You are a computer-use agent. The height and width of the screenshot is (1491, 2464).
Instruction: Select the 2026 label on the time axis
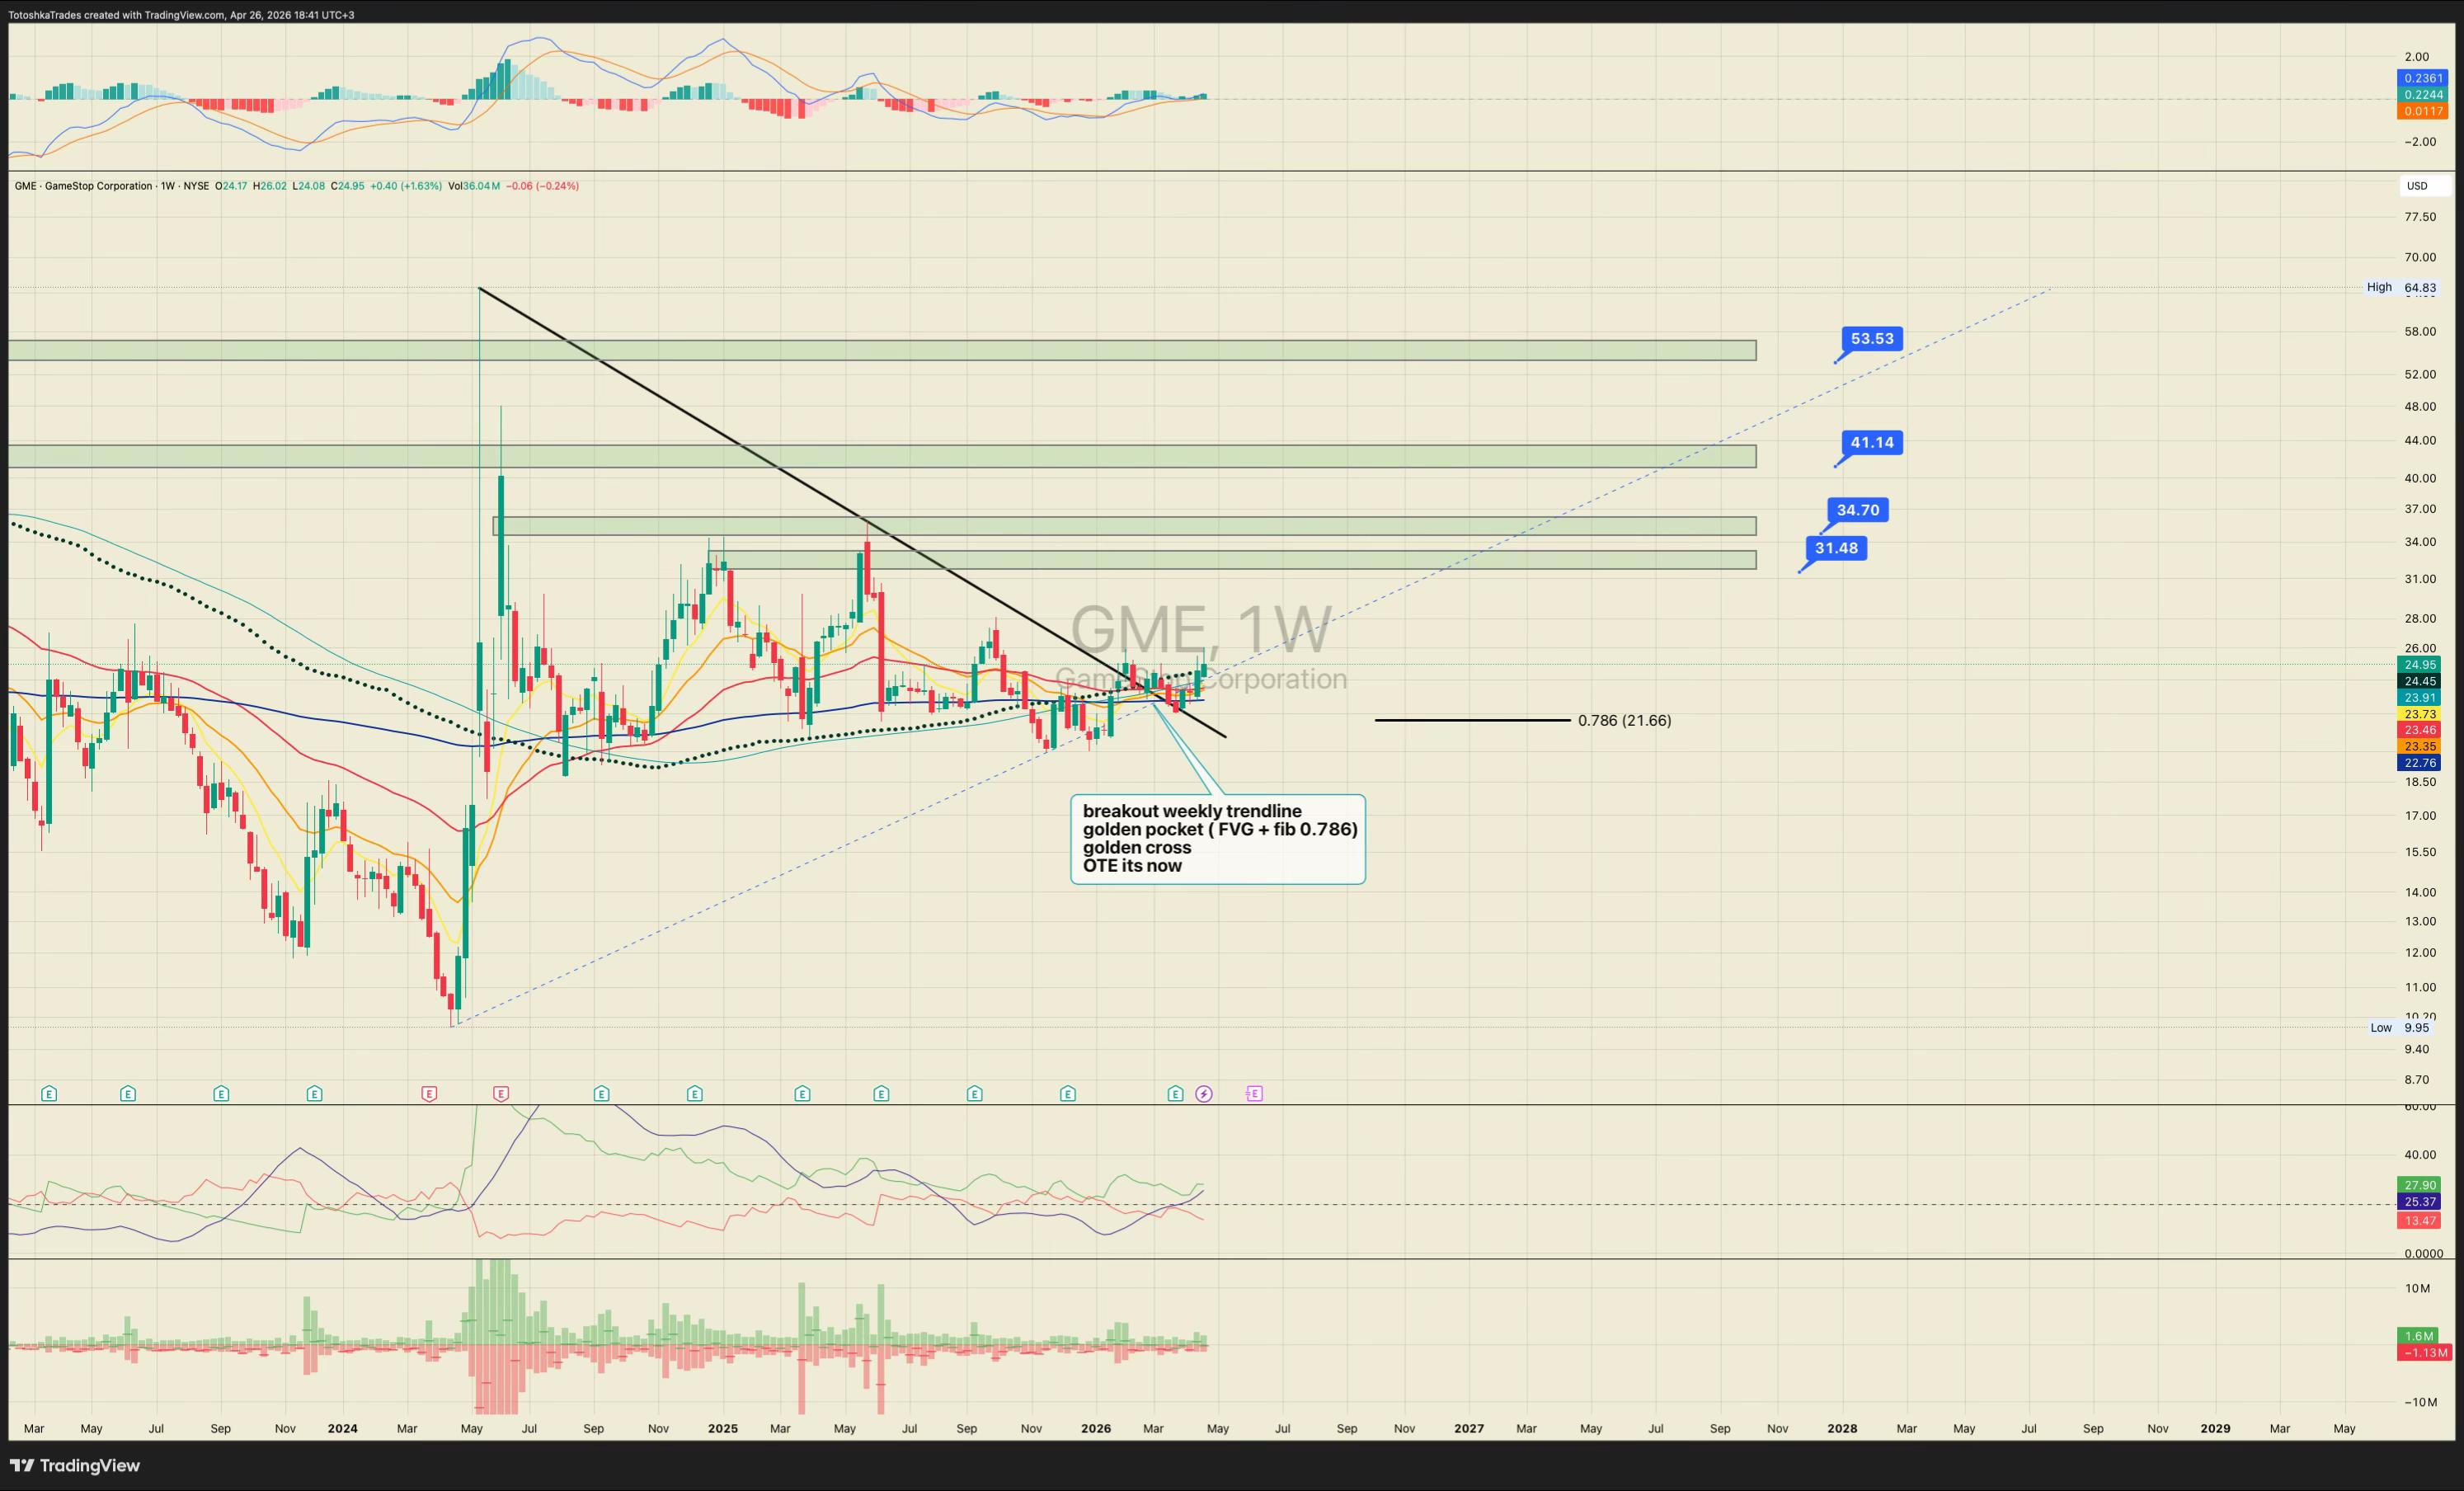click(1096, 1429)
